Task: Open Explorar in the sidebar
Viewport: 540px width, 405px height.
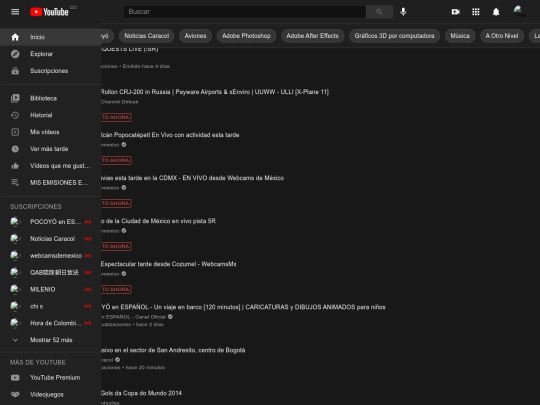Action: (x=50, y=54)
